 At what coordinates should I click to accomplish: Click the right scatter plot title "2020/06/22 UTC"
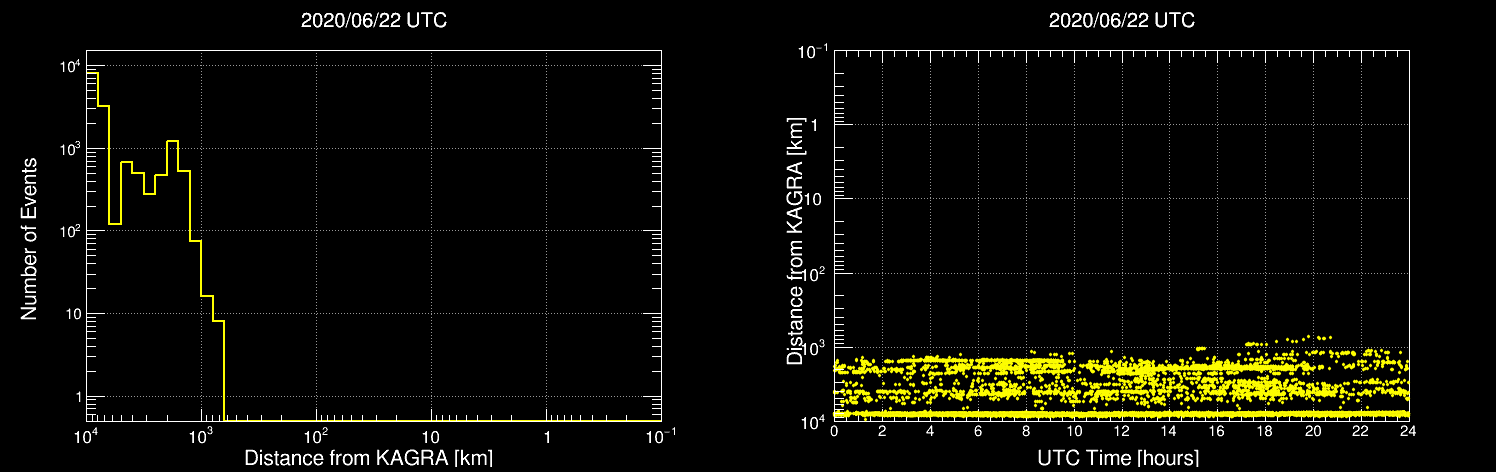[x=1121, y=21]
